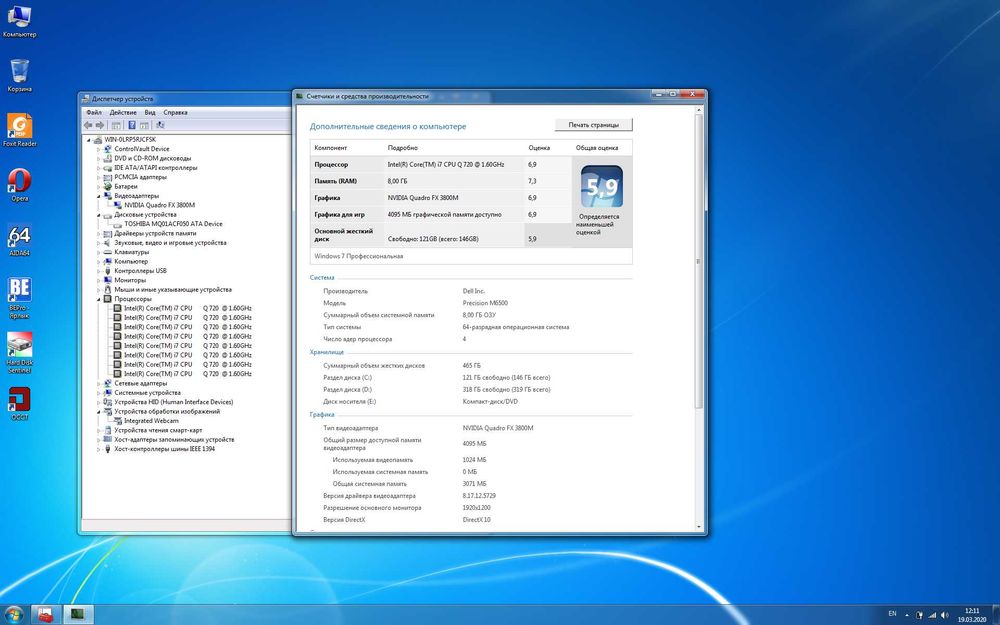
Task: Expand the ControlVault Device node
Action: pos(99,149)
